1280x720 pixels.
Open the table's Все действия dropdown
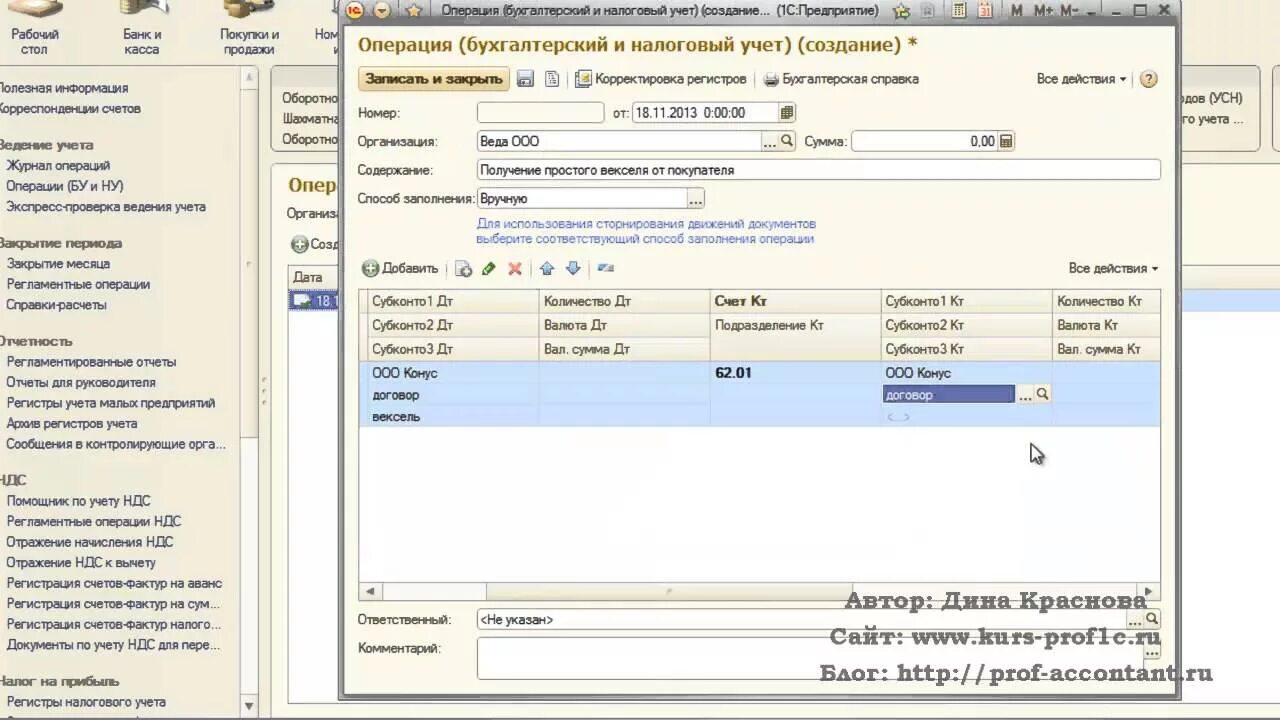pos(1113,268)
